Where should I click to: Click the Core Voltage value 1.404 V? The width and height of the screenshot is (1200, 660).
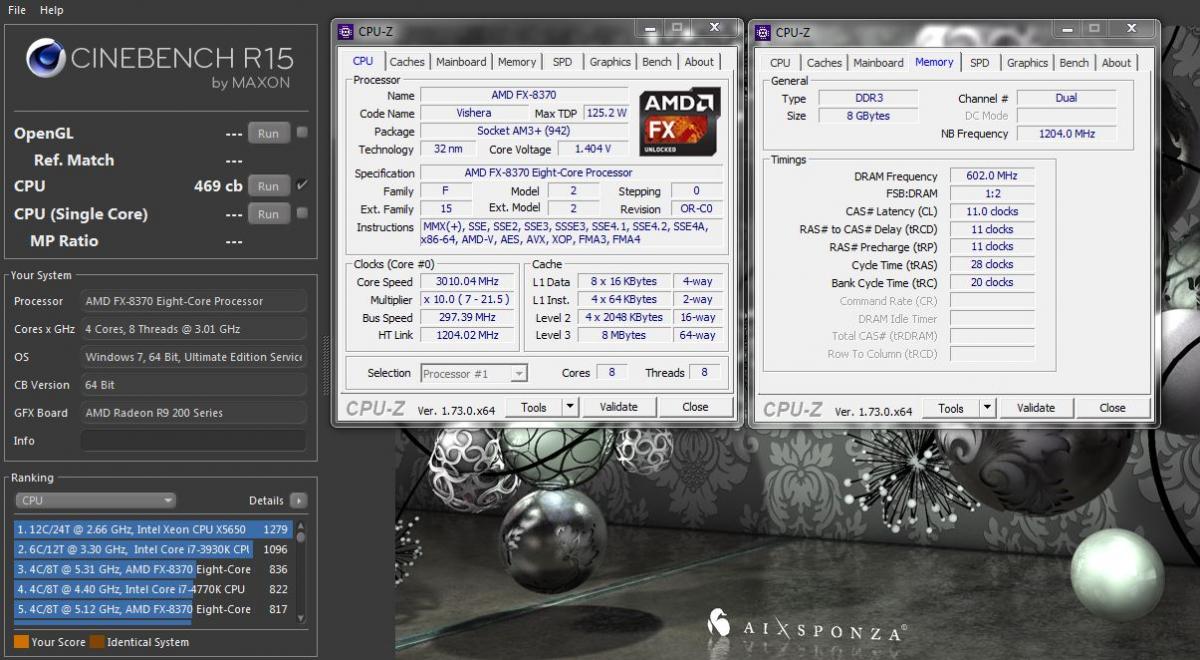[x=592, y=149]
